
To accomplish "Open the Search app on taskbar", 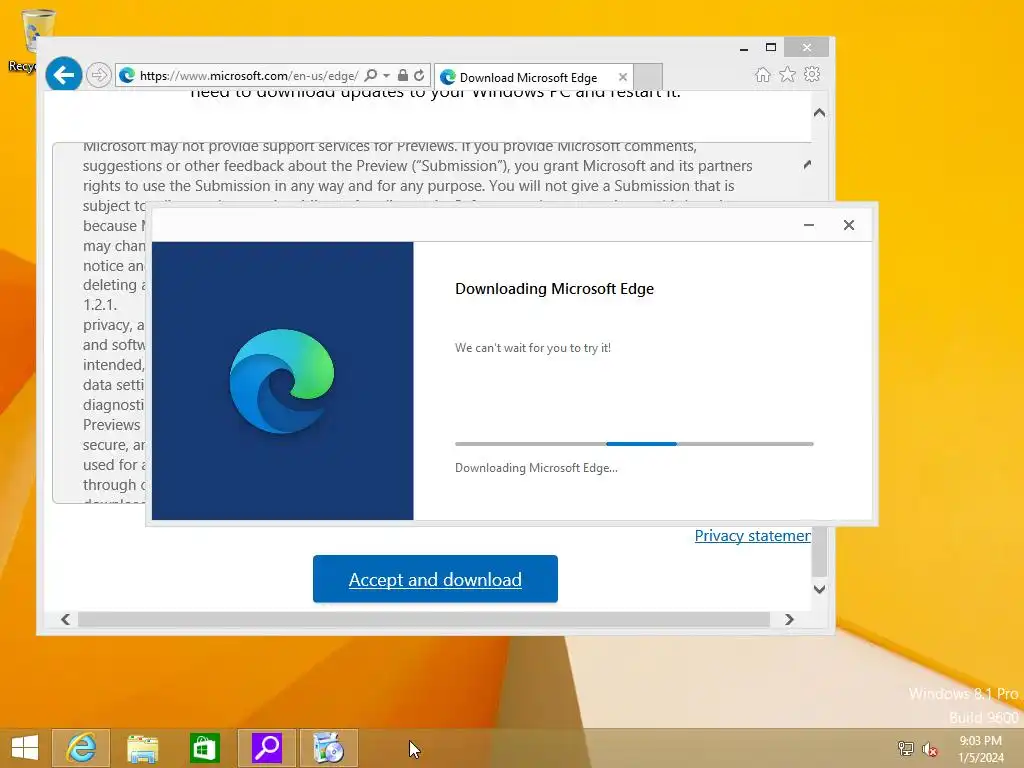I will pos(267,748).
